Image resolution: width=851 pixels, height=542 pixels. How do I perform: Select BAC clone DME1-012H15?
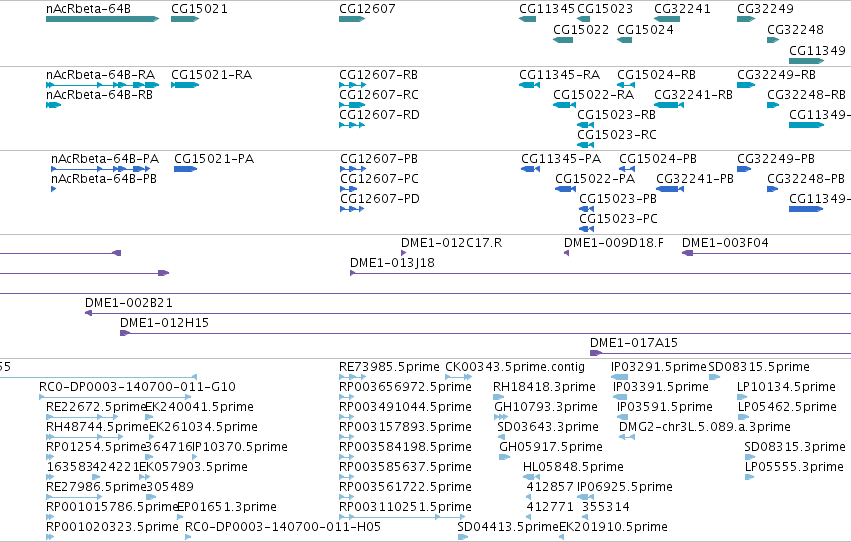point(164,323)
